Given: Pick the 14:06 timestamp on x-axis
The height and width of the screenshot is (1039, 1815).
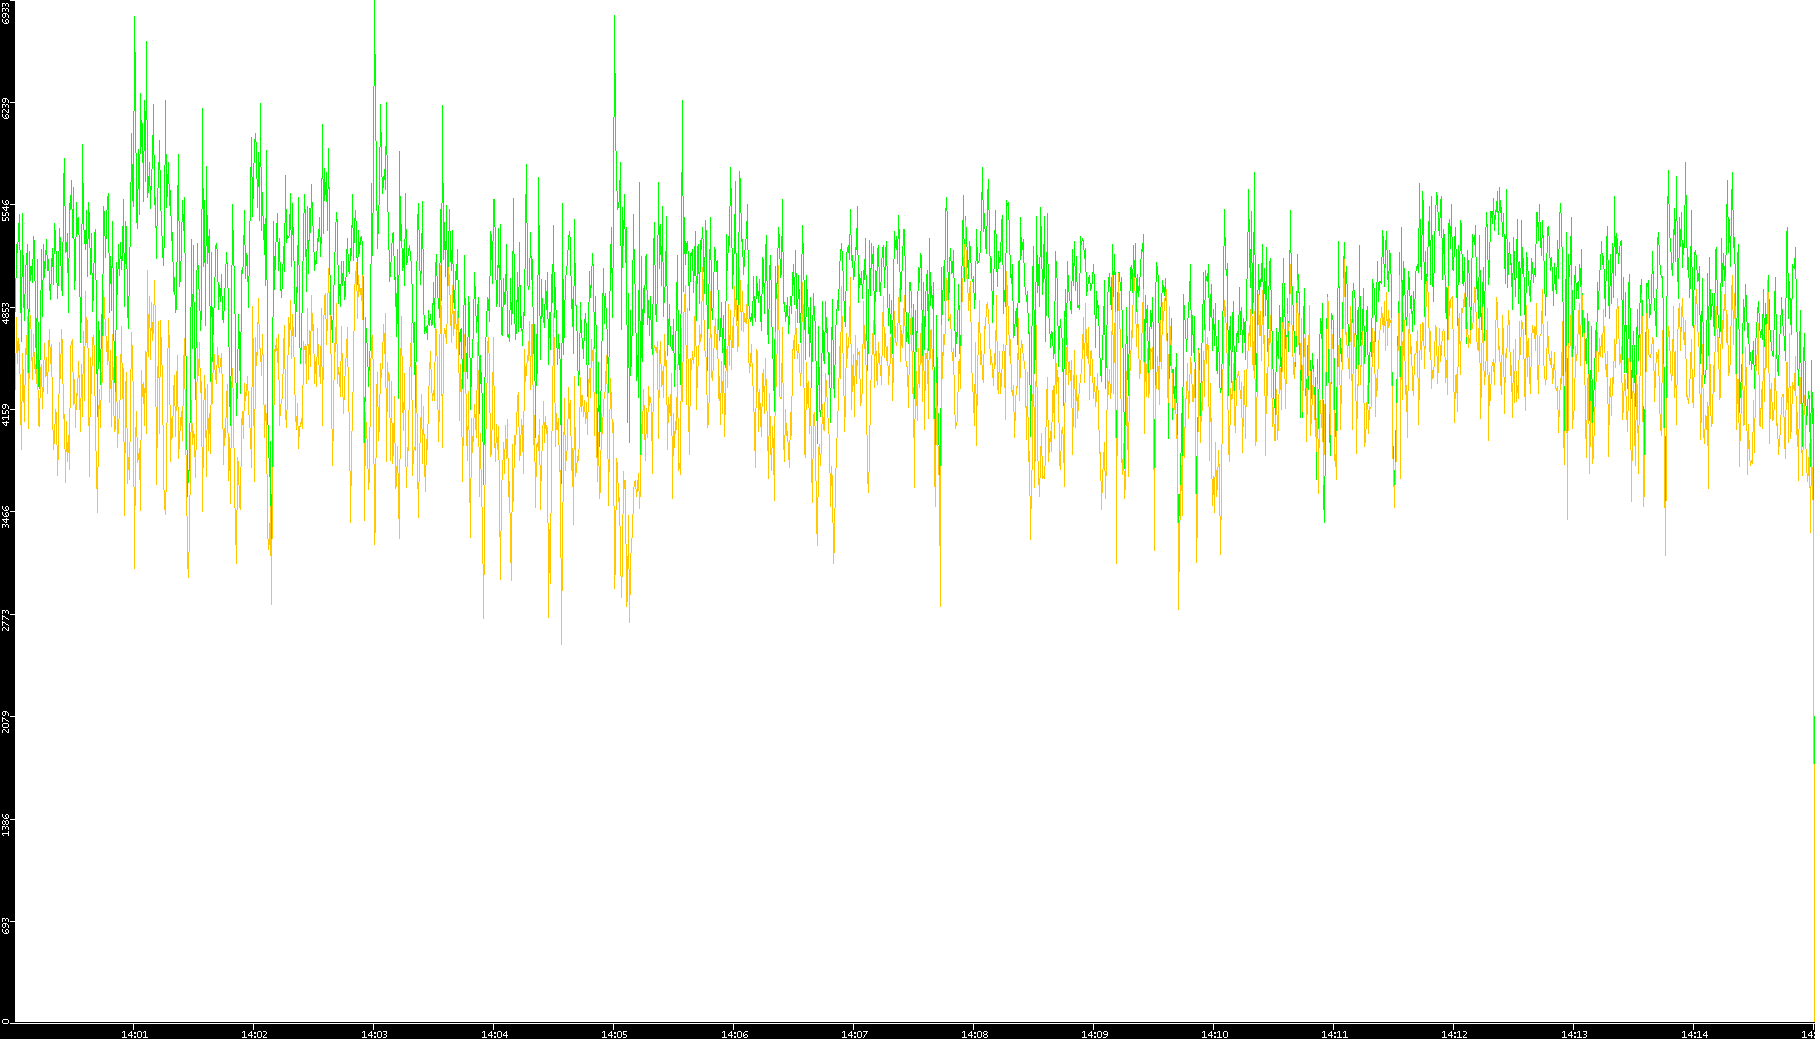Looking at the screenshot, I should [x=734, y=1034].
